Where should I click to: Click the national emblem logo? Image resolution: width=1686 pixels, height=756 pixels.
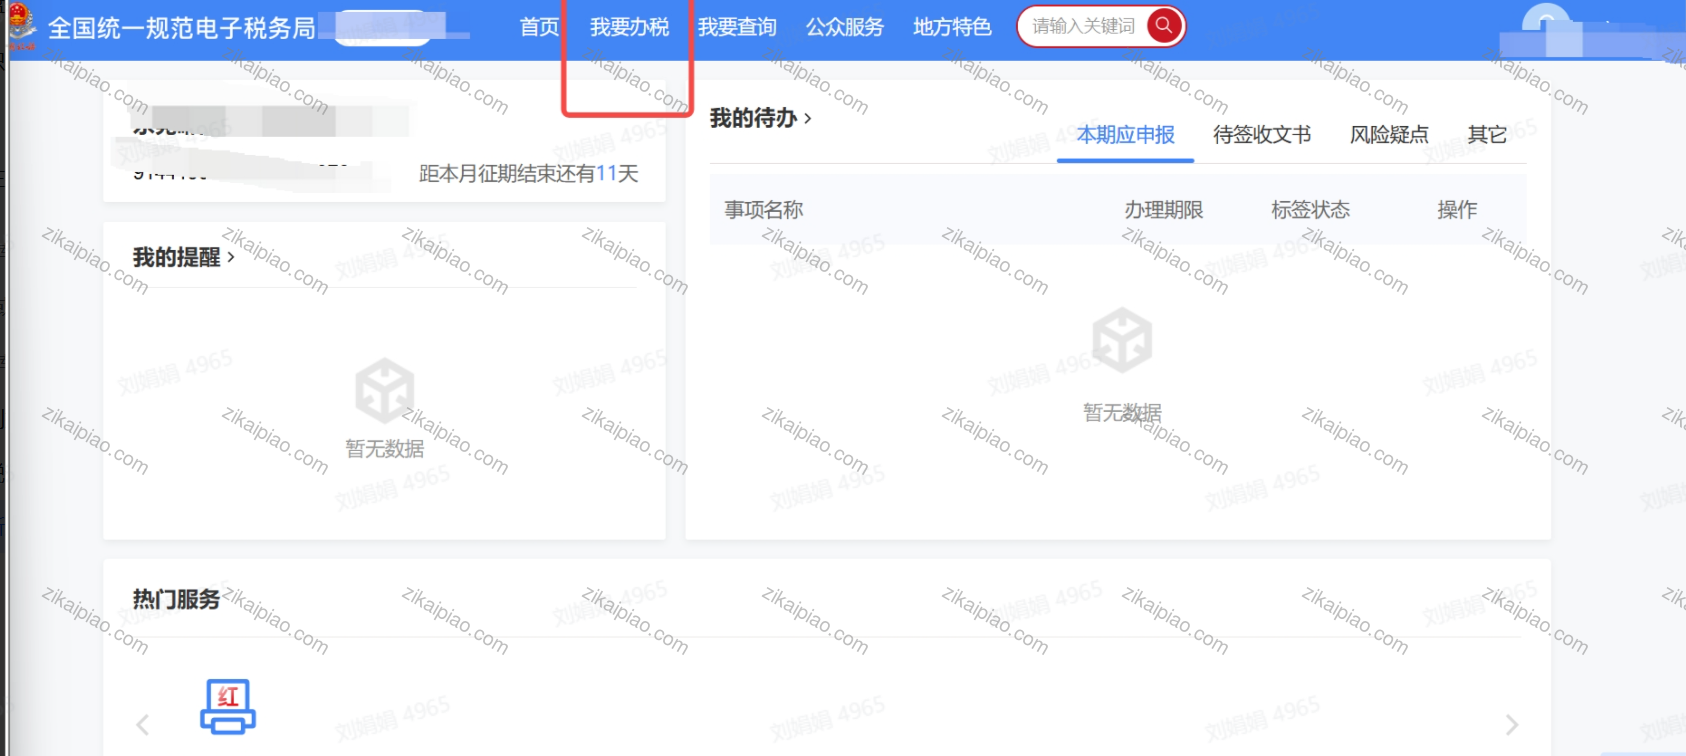(21, 24)
